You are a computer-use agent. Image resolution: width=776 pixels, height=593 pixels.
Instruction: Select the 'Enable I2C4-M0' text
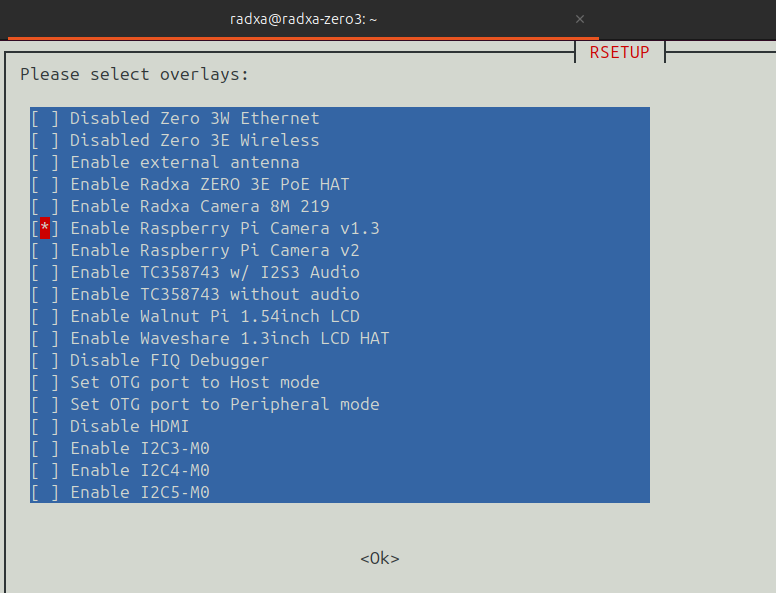coord(140,470)
